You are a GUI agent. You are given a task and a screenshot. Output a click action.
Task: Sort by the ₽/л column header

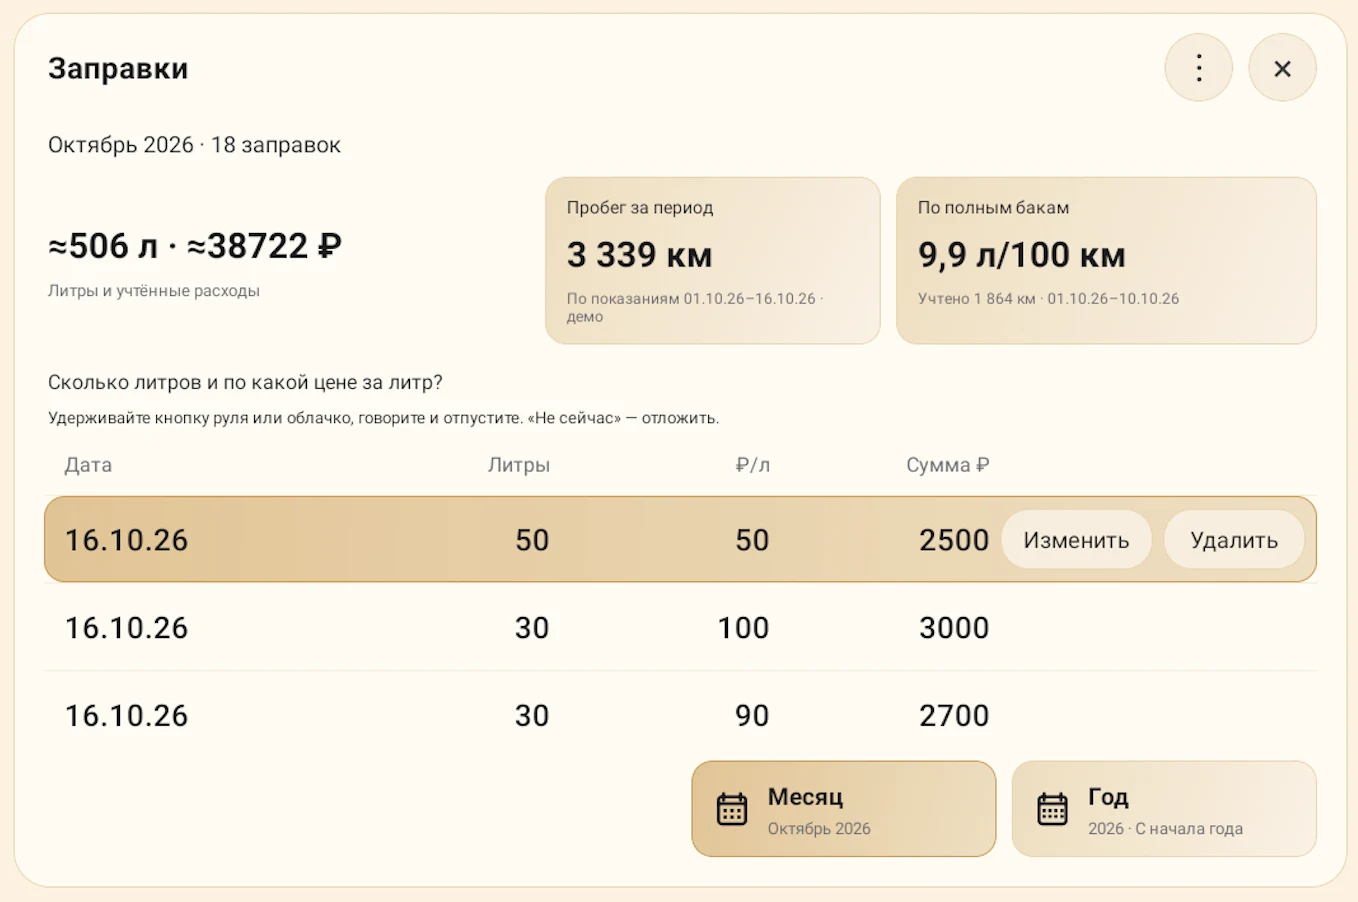pos(752,465)
